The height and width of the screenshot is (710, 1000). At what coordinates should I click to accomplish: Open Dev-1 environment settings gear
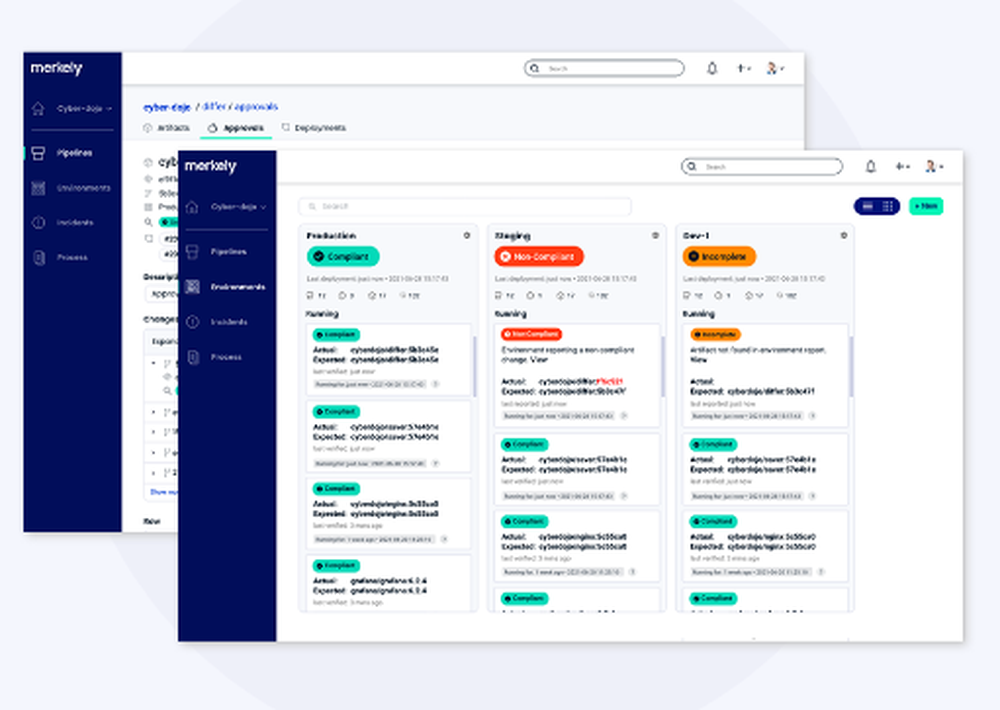tap(844, 235)
